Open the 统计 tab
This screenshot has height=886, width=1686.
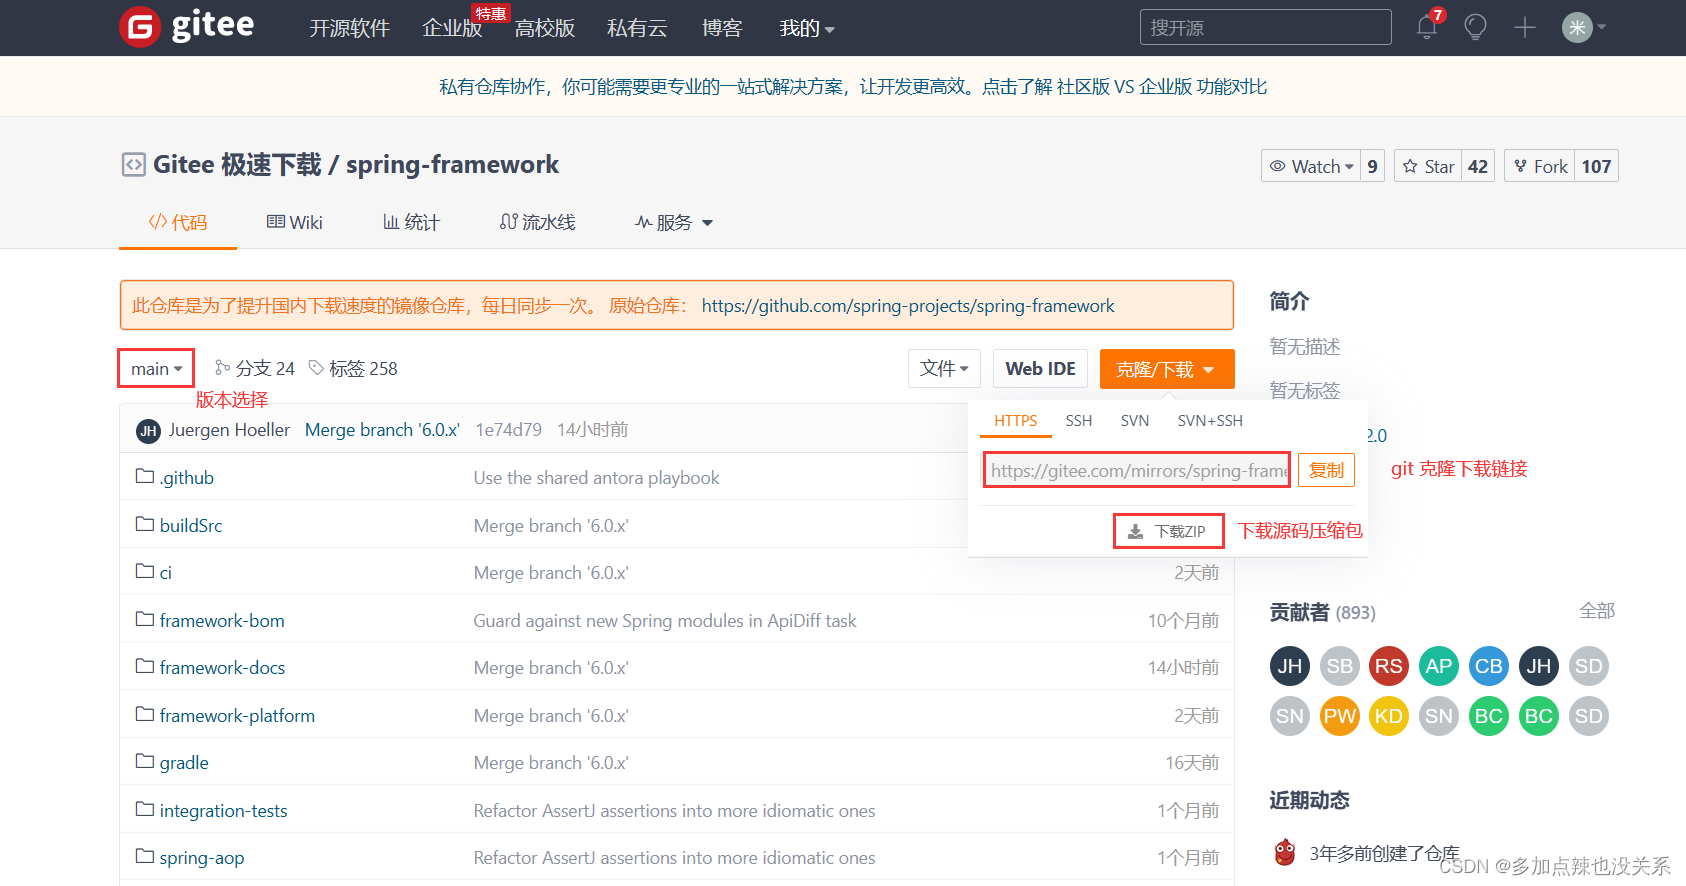click(411, 222)
